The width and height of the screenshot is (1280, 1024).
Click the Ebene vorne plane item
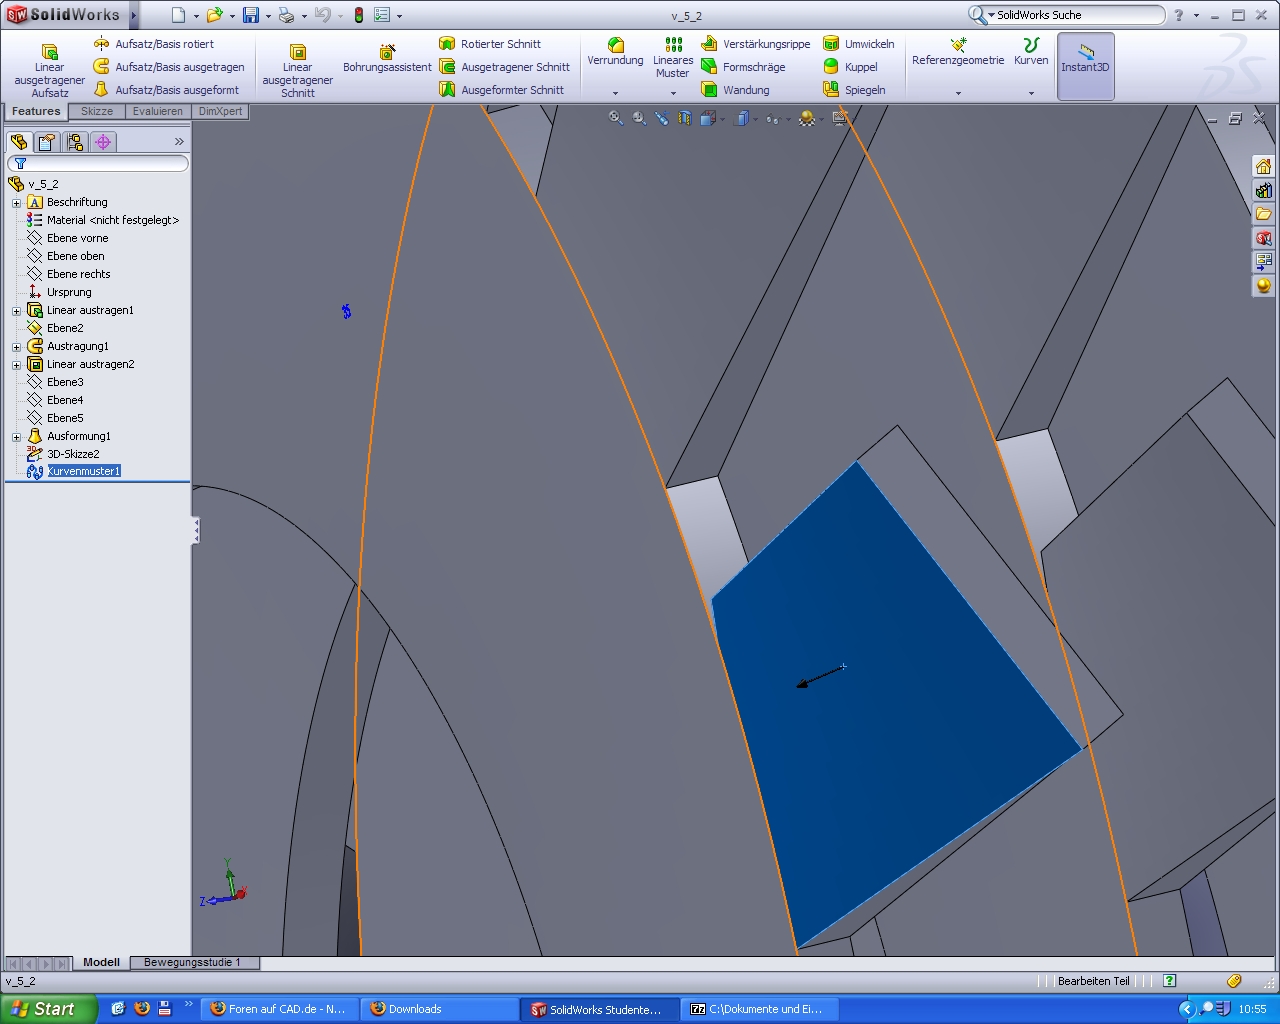pos(77,238)
